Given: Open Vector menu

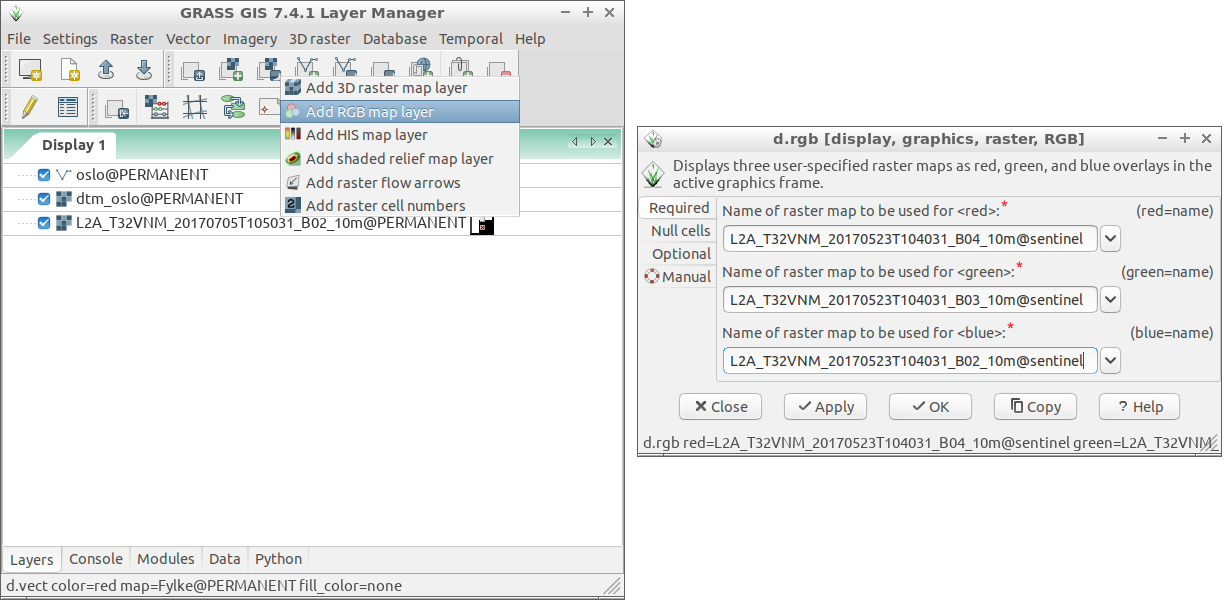Looking at the screenshot, I should (x=188, y=39).
